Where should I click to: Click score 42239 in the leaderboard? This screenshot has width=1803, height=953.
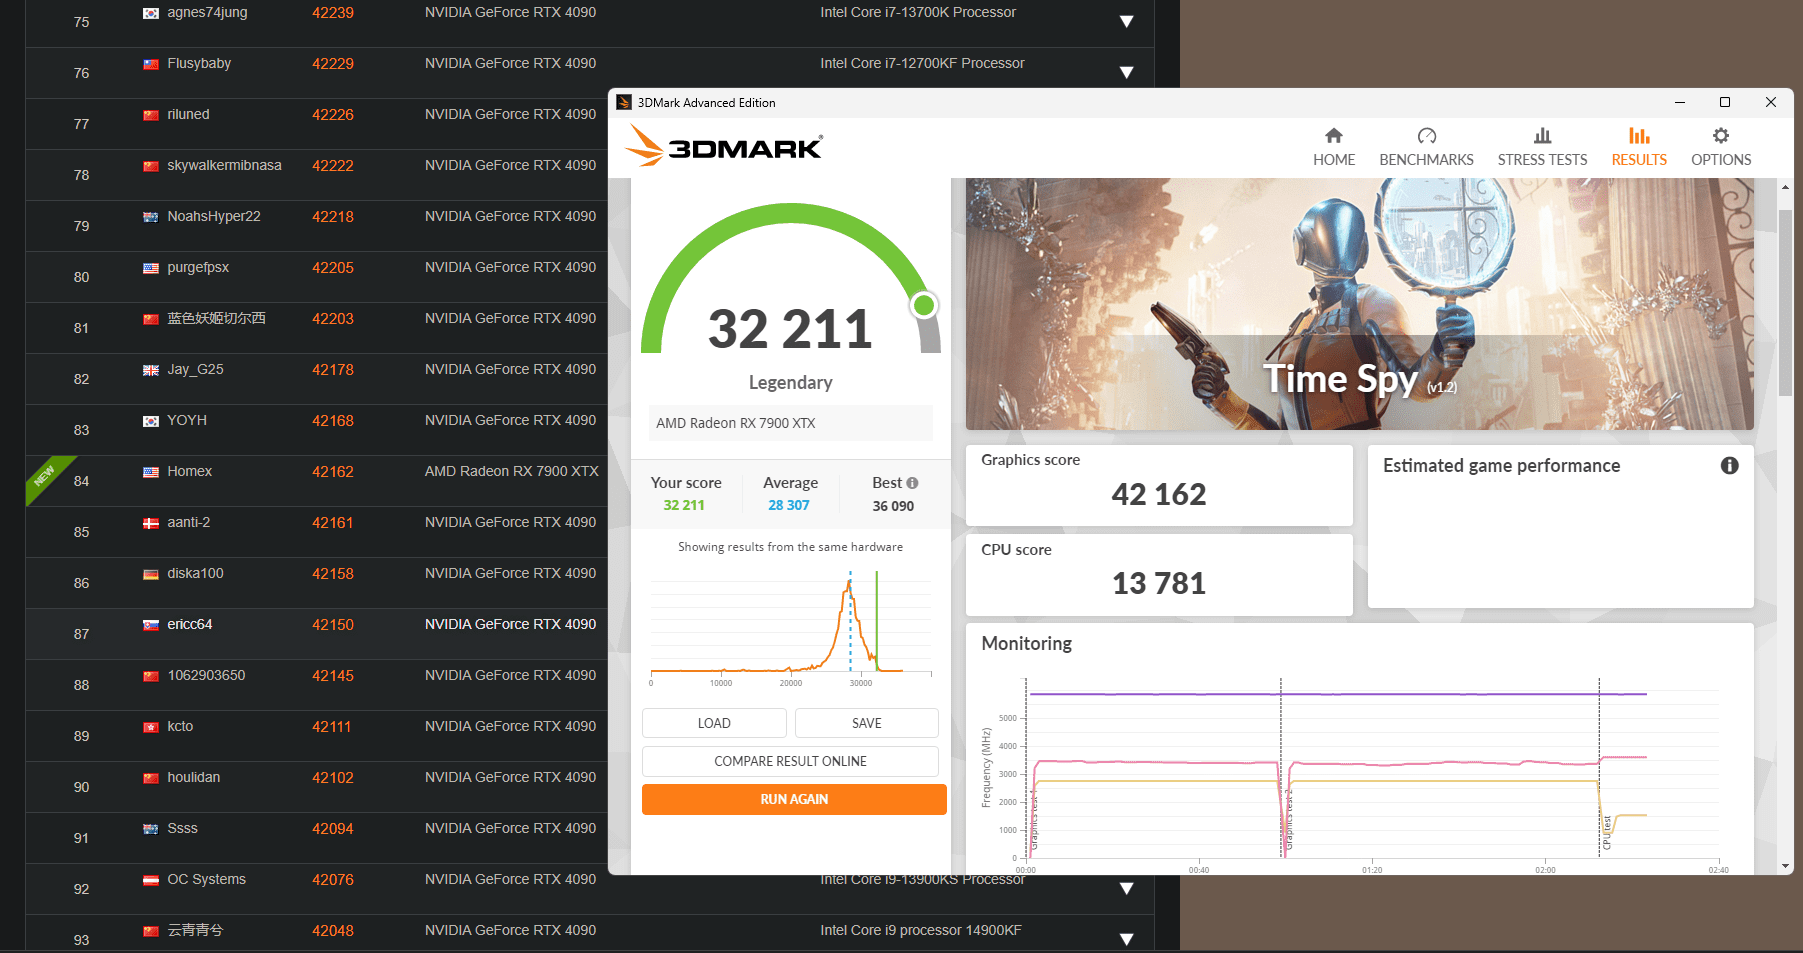(x=333, y=13)
